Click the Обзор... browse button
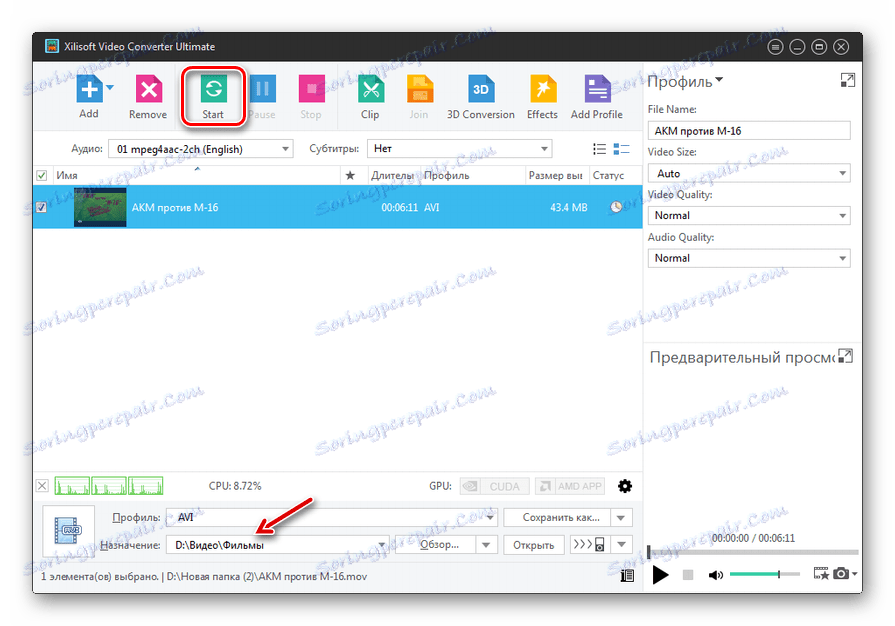 click(x=435, y=545)
